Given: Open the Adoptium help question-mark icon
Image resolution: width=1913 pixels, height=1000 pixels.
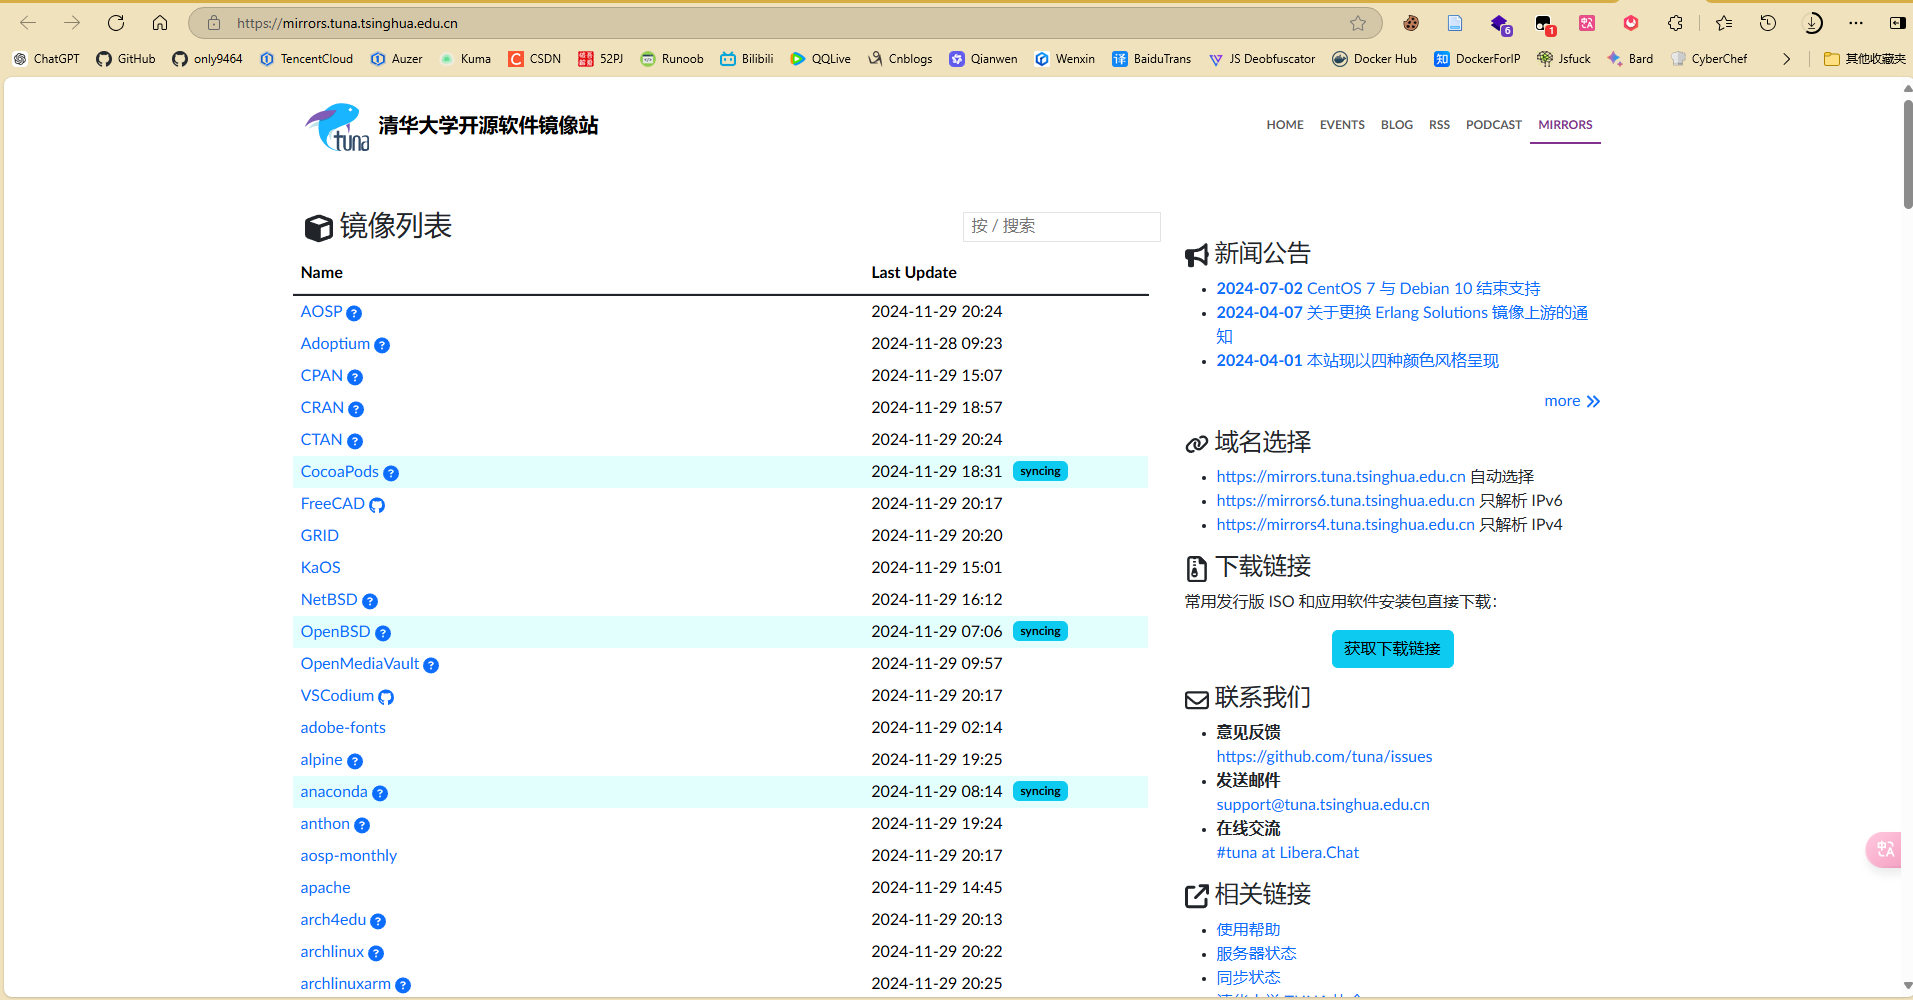Looking at the screenshot, I should coord(382,345).
